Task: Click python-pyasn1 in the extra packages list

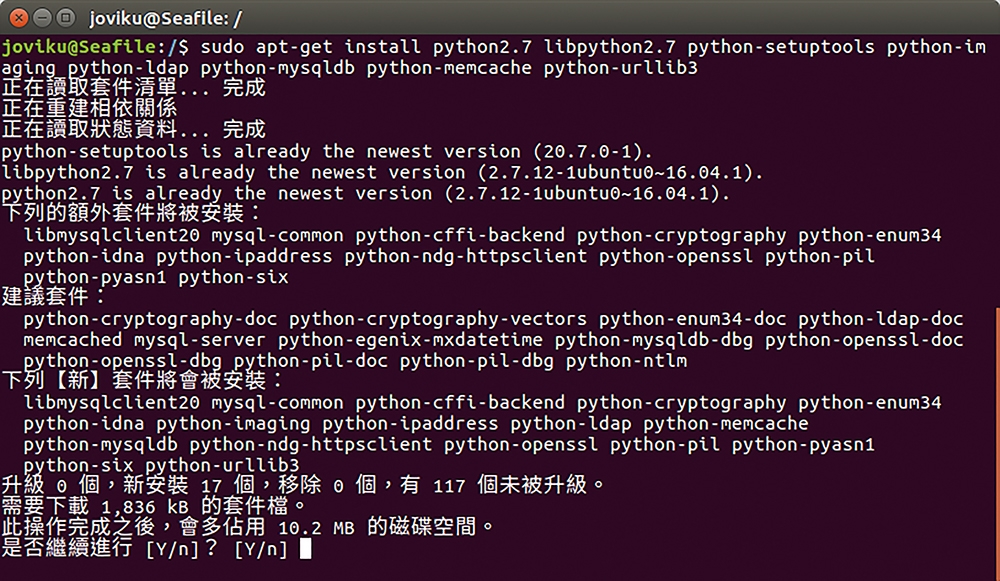Action: click(95, 277)
